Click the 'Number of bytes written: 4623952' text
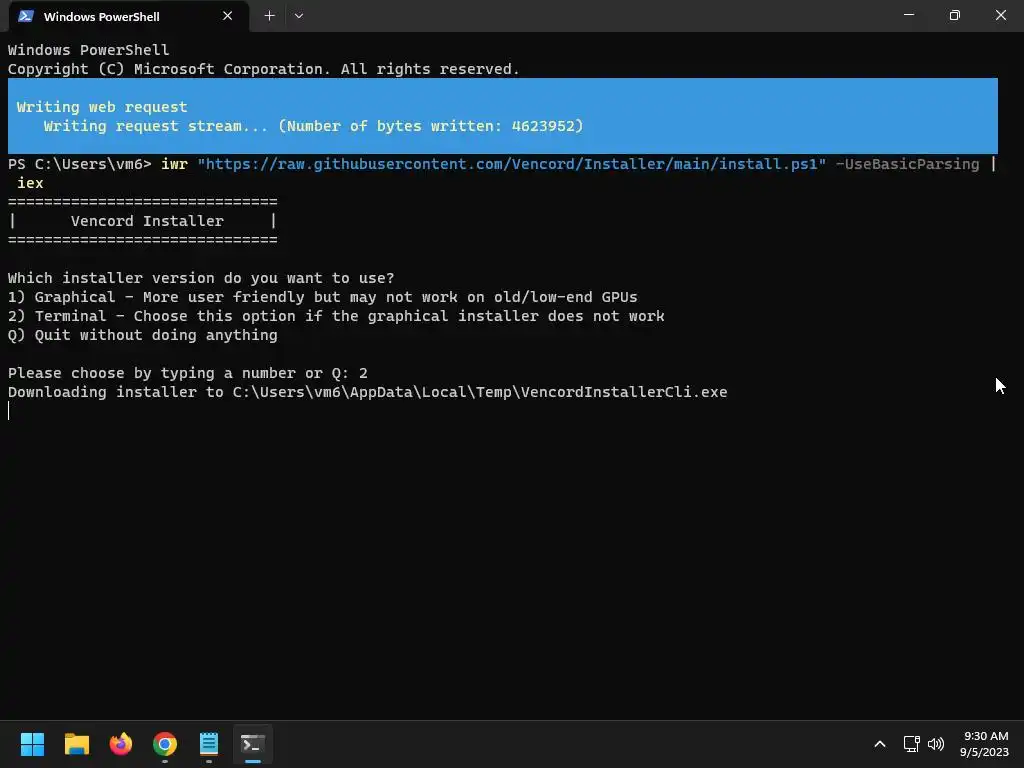This screenshot has width=1024, height=768. (431, 126)
